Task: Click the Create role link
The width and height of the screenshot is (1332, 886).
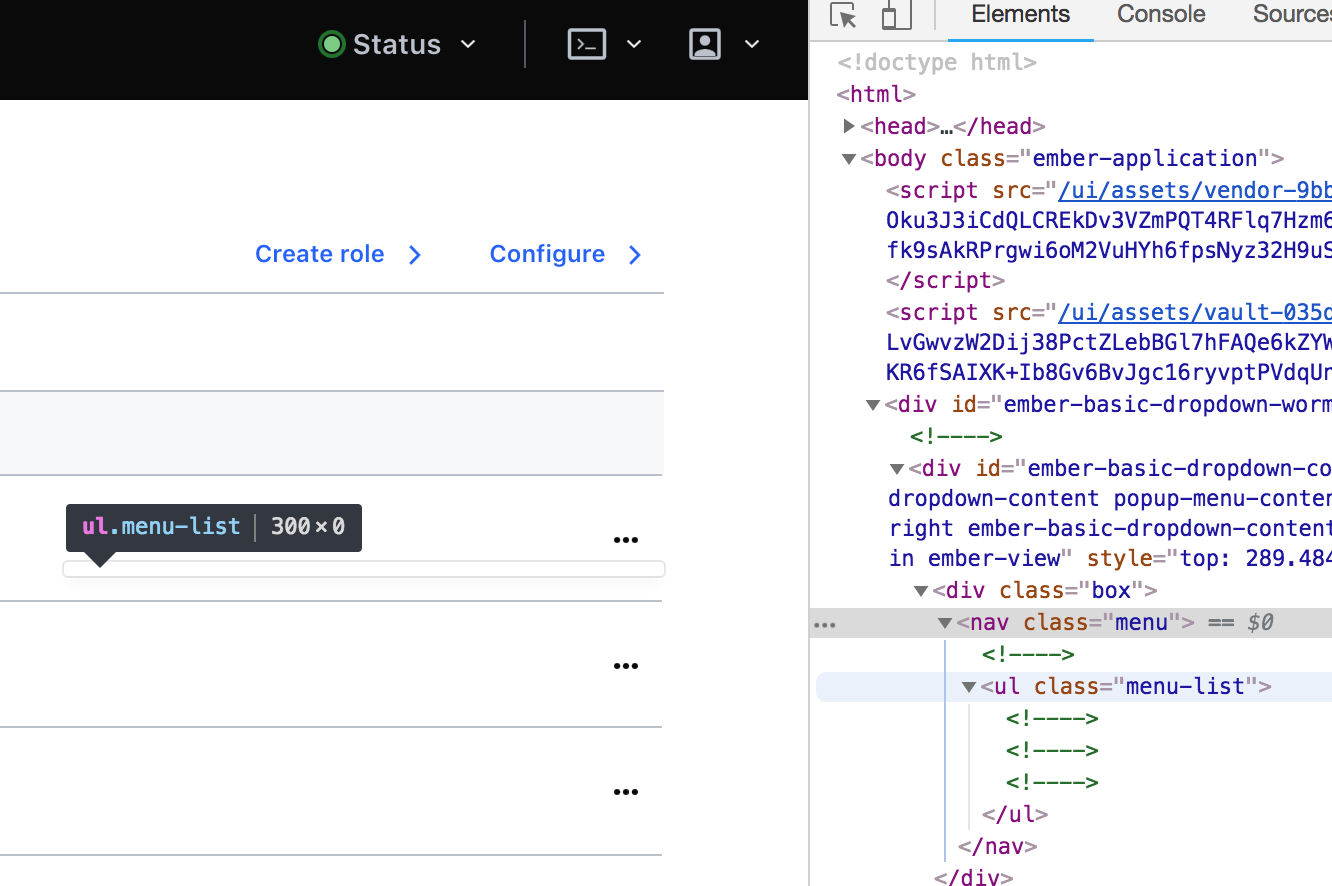Action: (339, 254)
